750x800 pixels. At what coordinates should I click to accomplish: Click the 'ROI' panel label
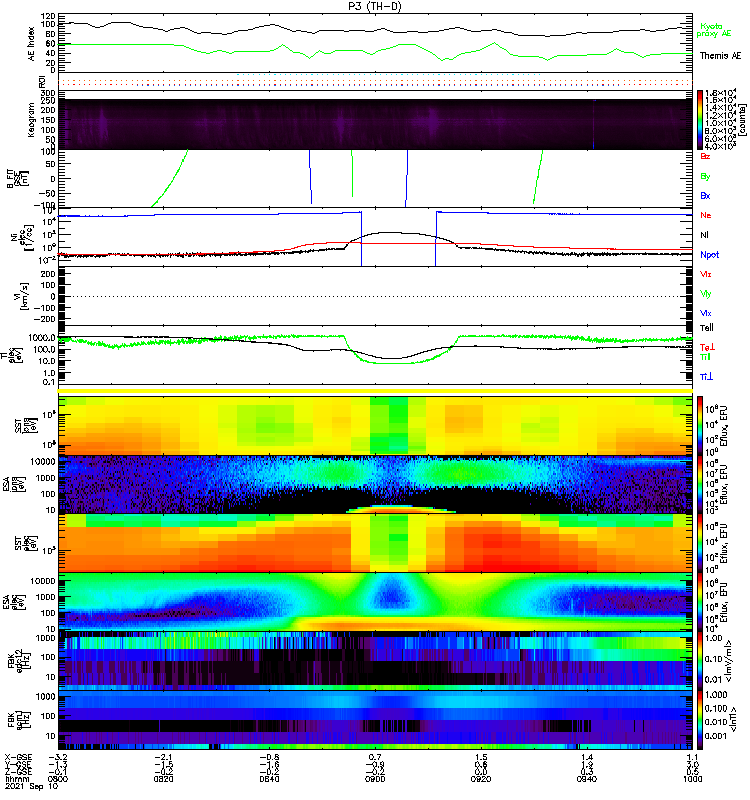(x=42, y=82)
